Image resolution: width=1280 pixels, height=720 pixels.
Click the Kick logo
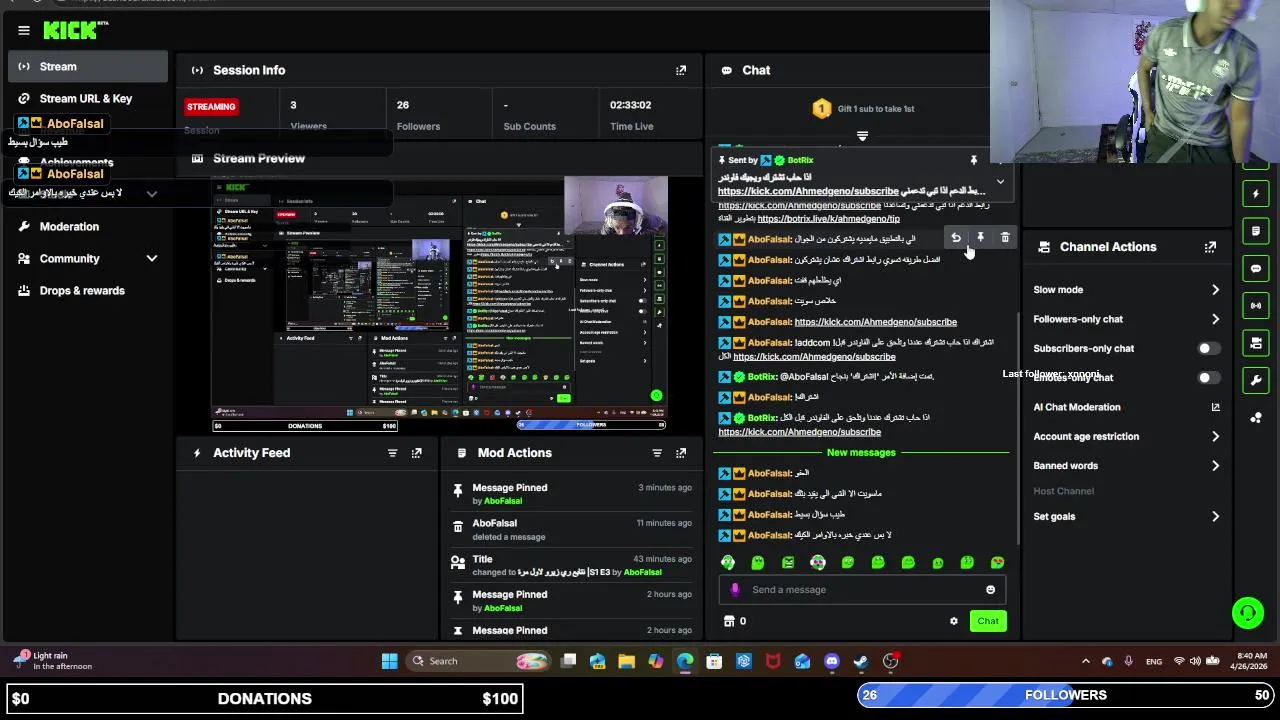point(75,31)
